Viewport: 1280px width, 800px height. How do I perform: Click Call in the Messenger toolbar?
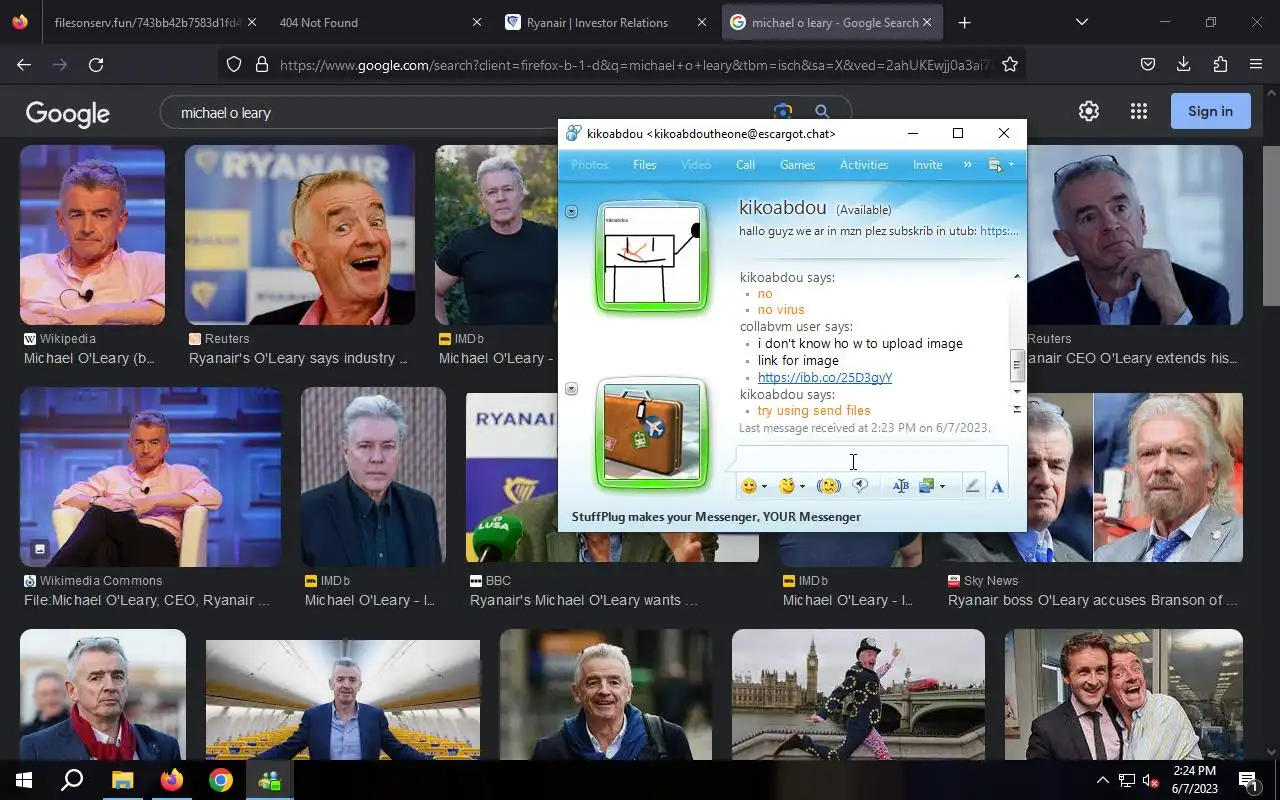pyautogui.click(x=745, y=165)
